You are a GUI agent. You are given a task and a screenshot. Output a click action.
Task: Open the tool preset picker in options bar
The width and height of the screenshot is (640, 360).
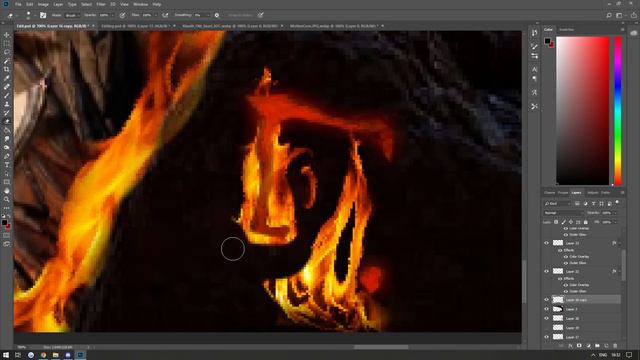coord(11,15)
